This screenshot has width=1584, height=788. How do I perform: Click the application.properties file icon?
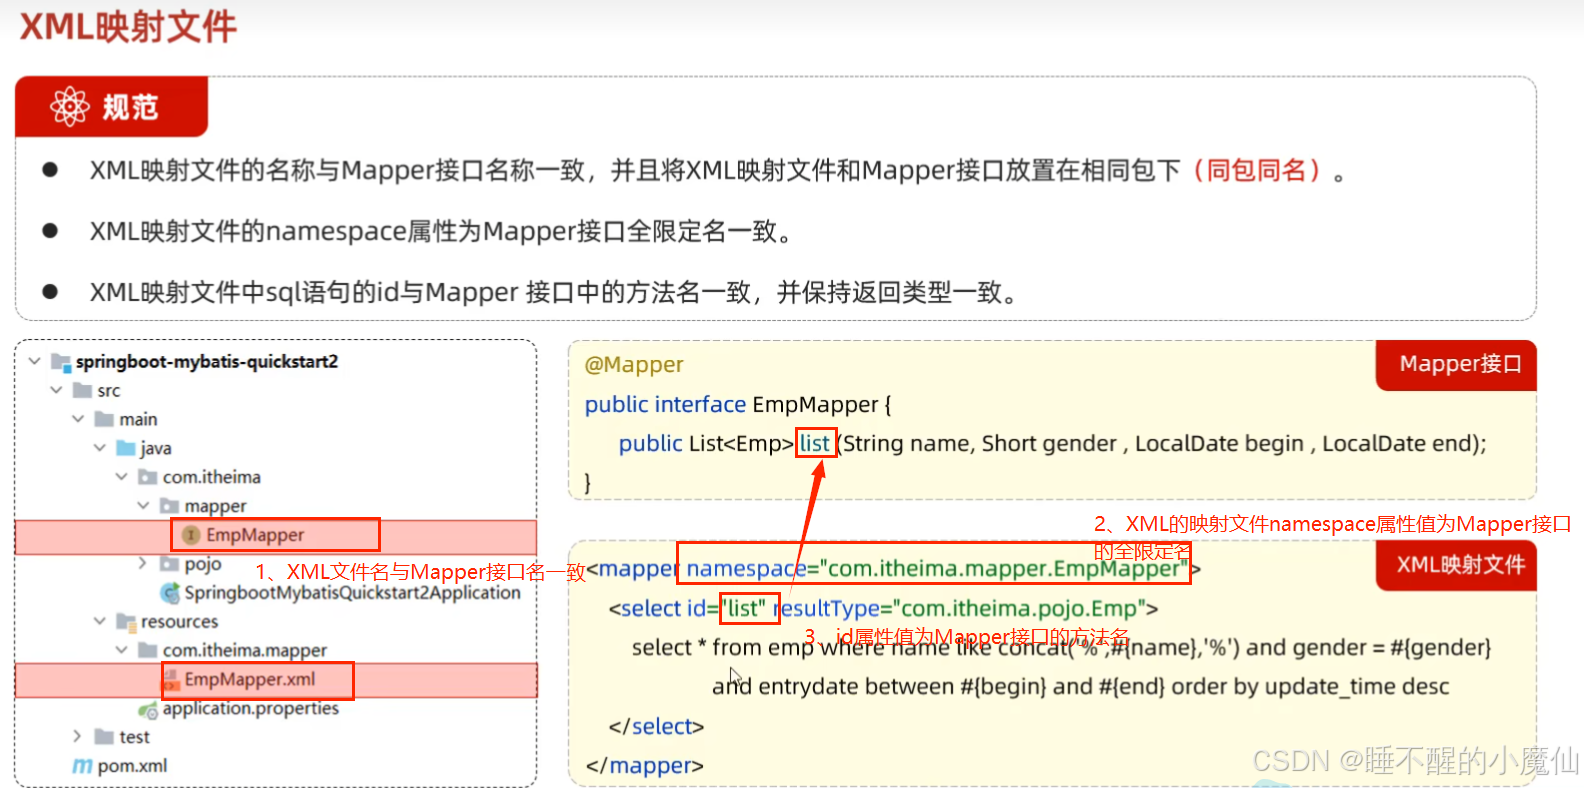click(x=148, y=709)
